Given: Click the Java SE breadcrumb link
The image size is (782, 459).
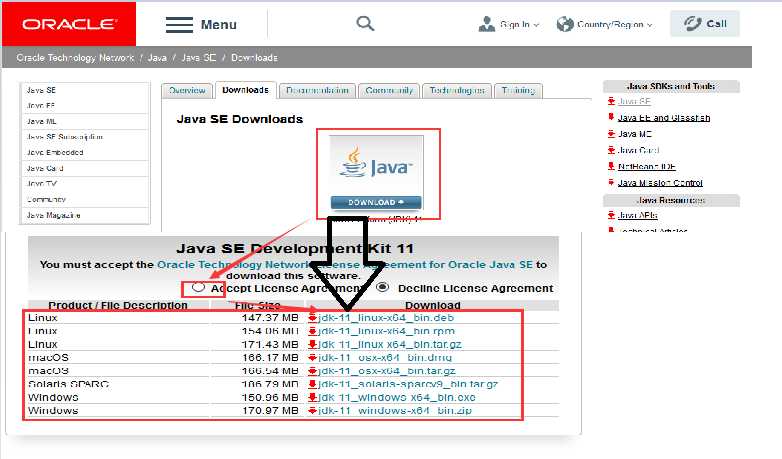Looking at the screenshot, I should pyautogui.click(x=198, y=58).
